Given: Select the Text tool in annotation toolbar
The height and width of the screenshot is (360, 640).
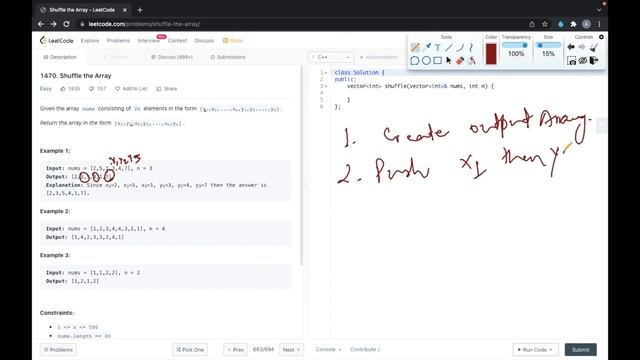Looking at the screenshot, I should [x=438, y=48].
